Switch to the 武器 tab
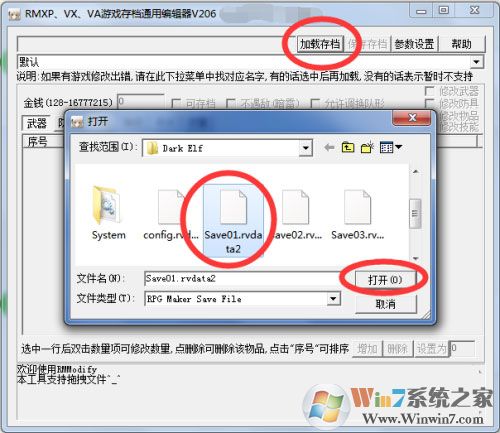The width and height of the screenshot is (500, 433). tap(36, 123)
